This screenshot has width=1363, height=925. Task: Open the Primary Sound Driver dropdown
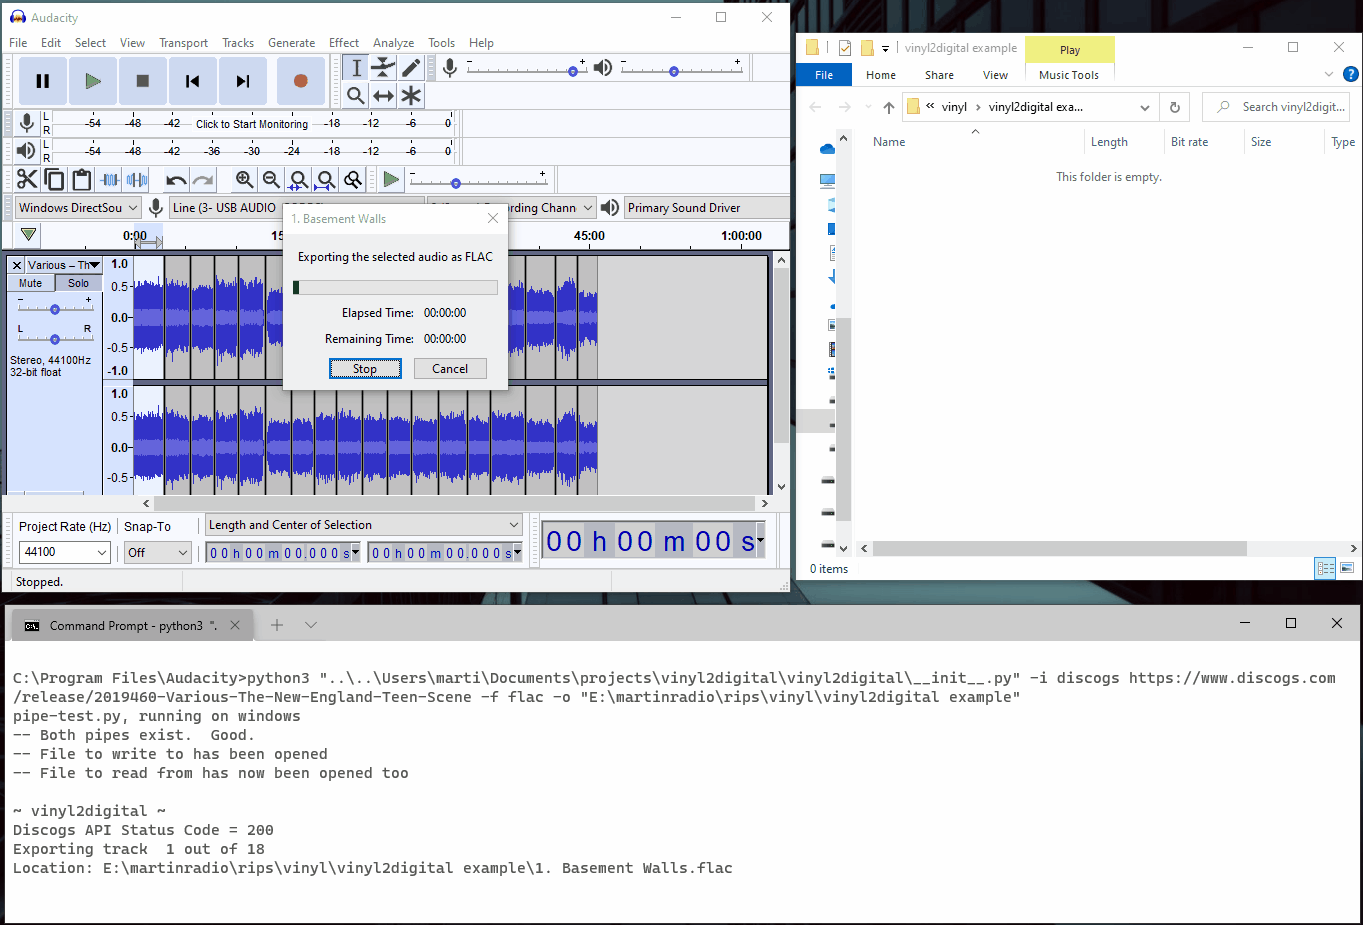(706, 208)
